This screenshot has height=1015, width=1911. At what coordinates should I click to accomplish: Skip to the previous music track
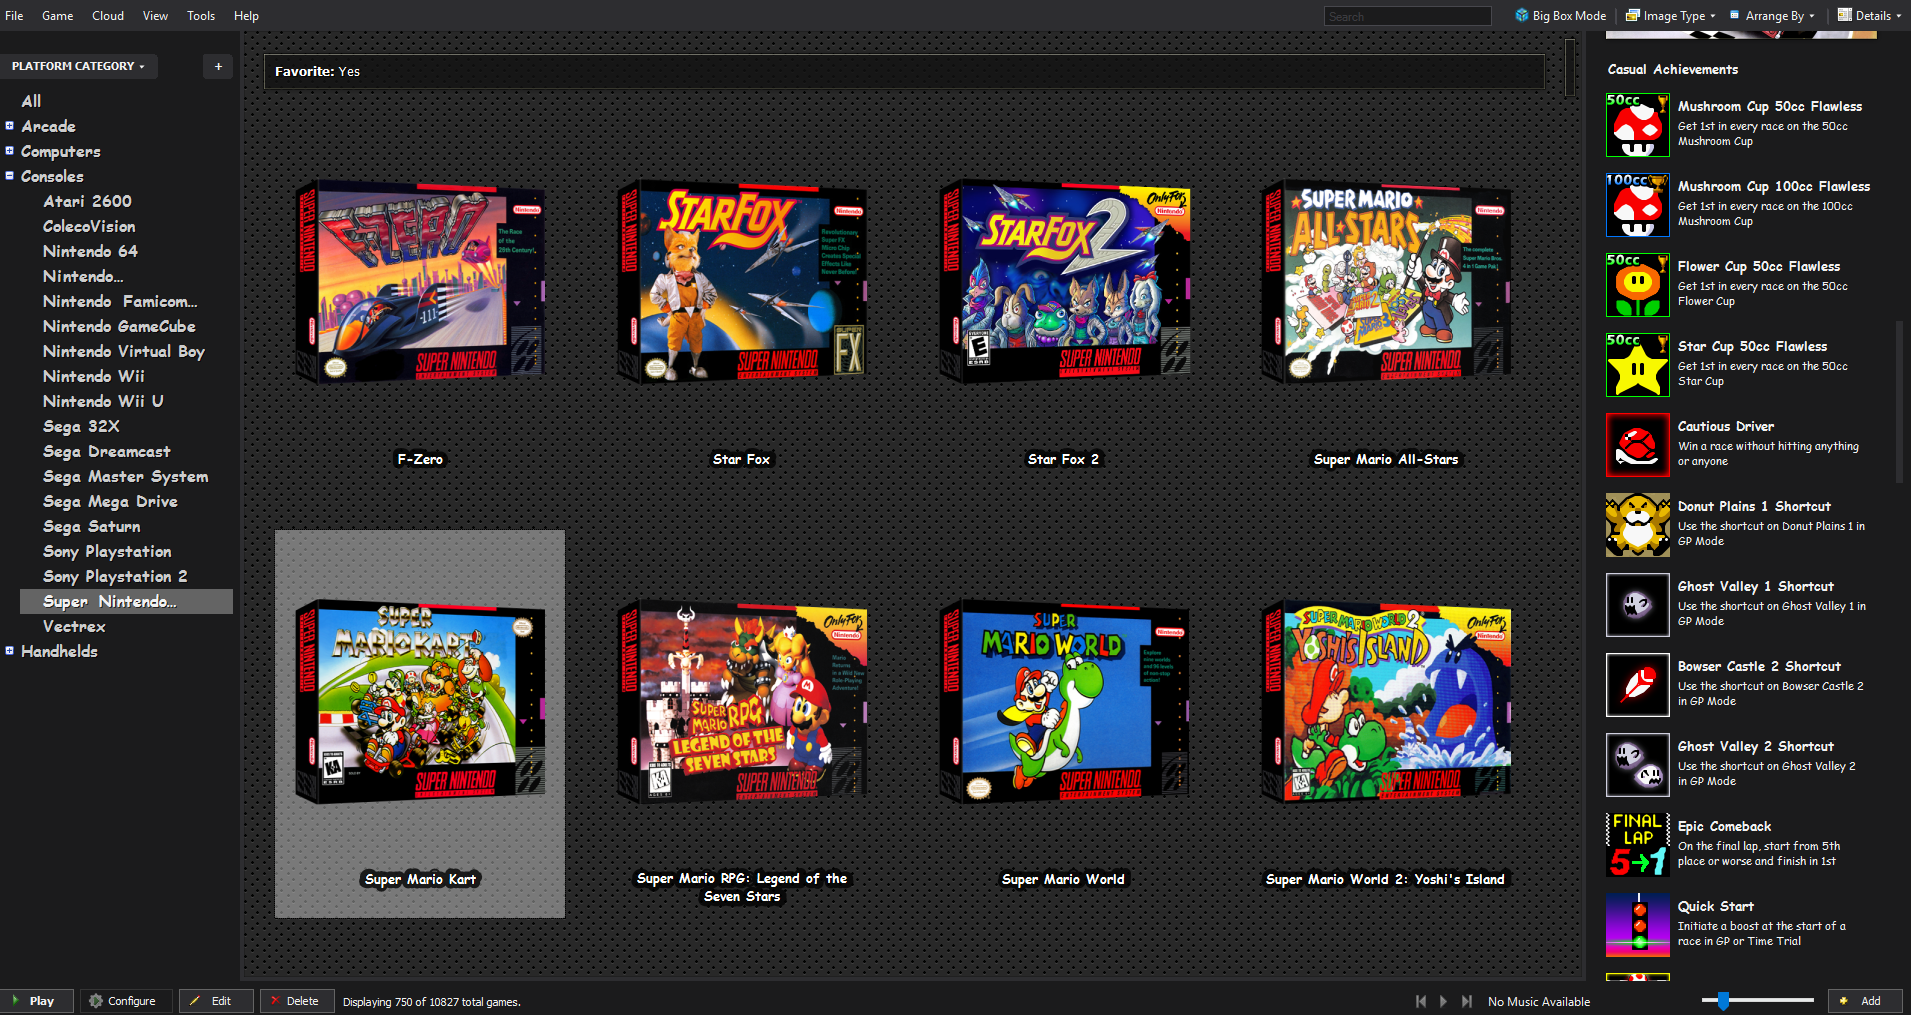coord(1421,1001)
